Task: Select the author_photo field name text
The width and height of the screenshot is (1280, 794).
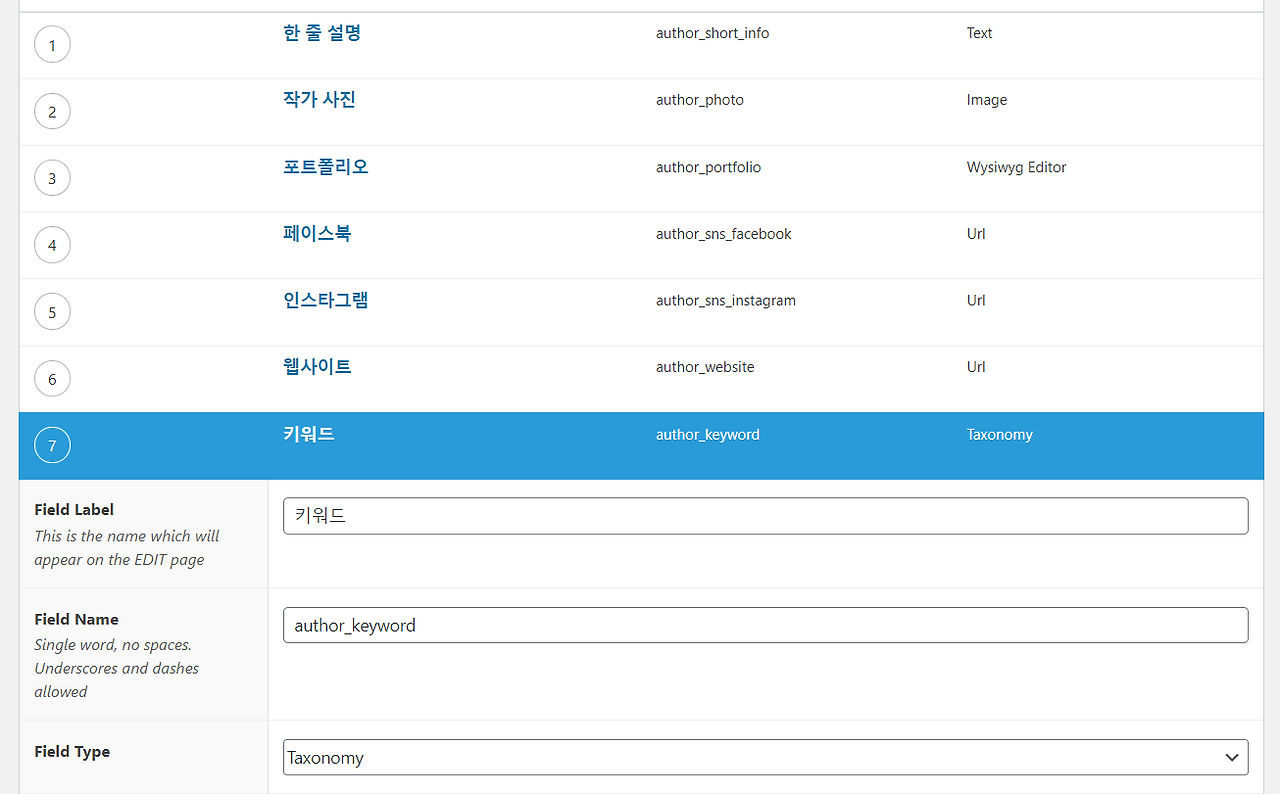Action: click(700, 100)
